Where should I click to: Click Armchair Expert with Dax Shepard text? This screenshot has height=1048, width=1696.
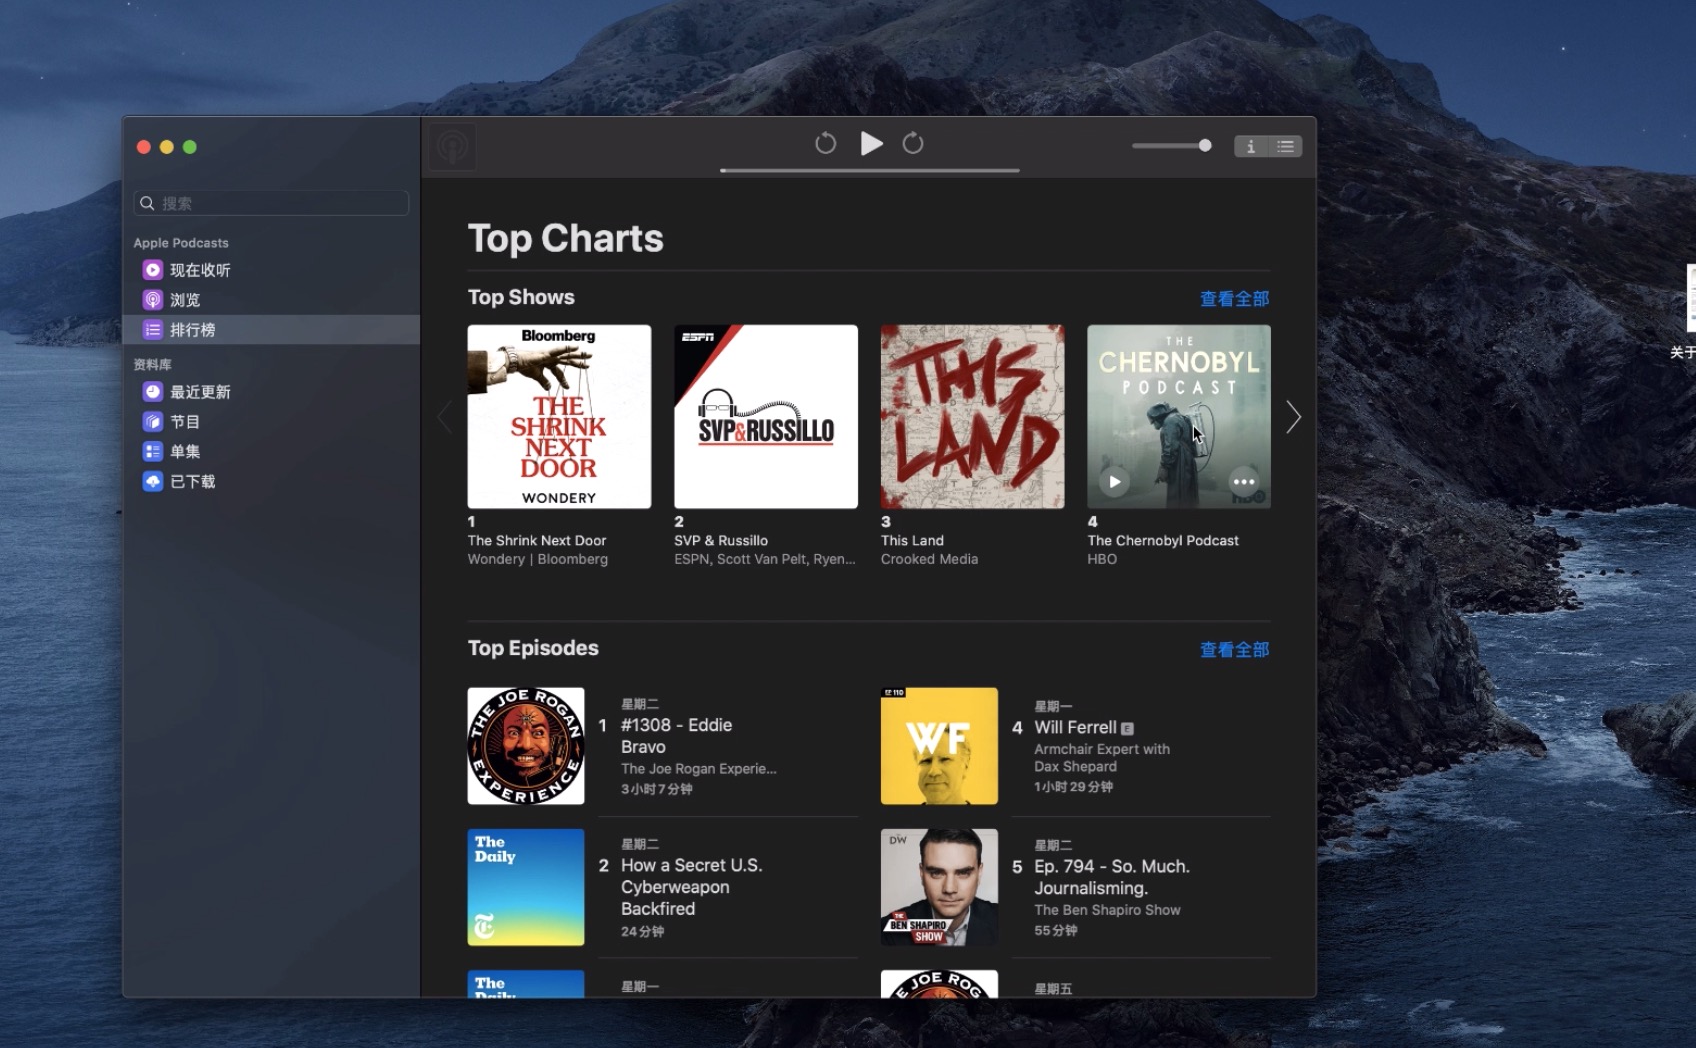1102,758
